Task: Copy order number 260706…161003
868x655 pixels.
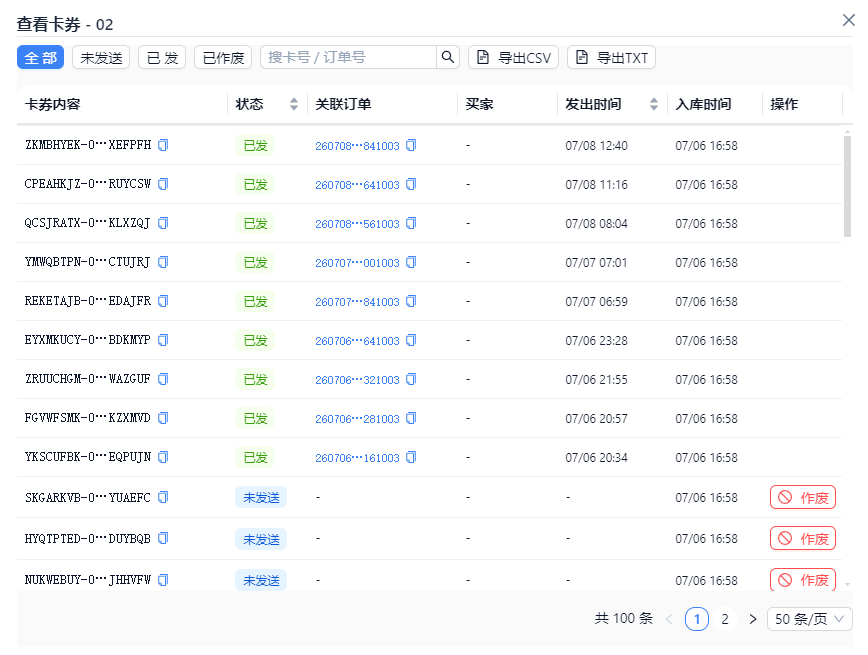Action: [411, 457]
